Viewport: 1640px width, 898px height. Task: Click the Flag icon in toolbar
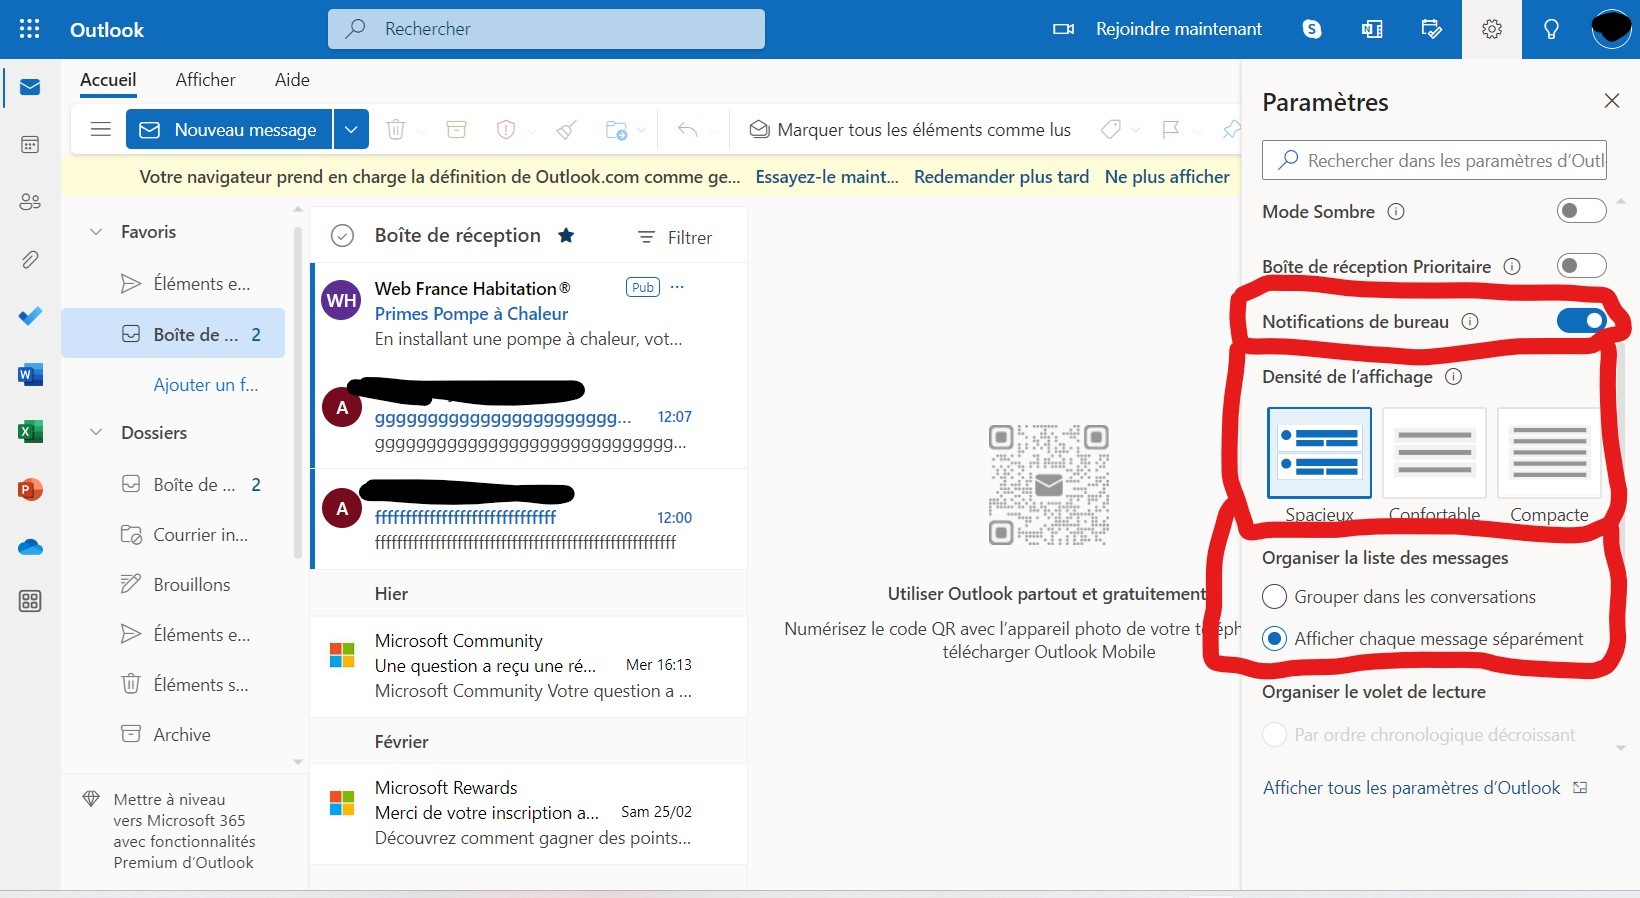pos(1171,130)
